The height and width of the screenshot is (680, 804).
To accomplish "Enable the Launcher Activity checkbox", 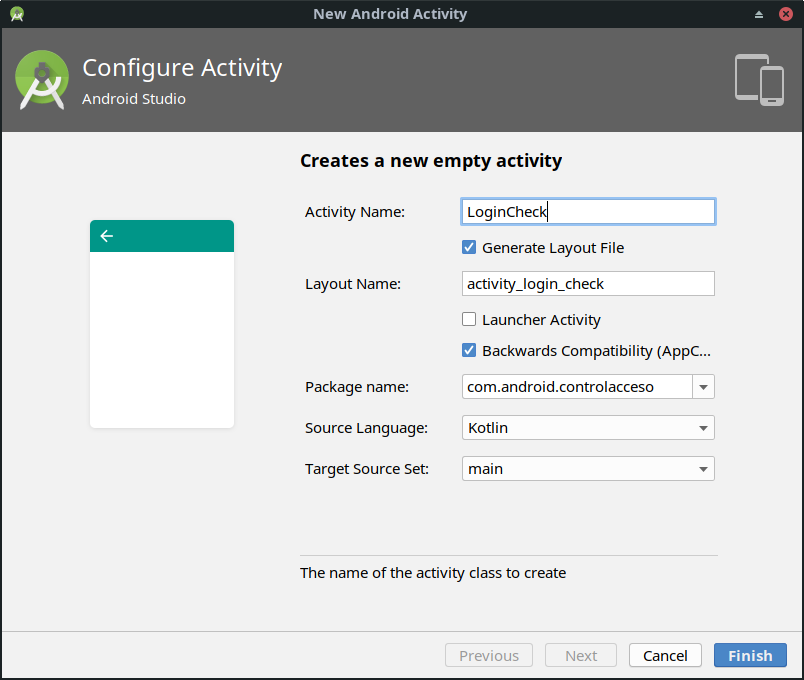I will point(469,320).
